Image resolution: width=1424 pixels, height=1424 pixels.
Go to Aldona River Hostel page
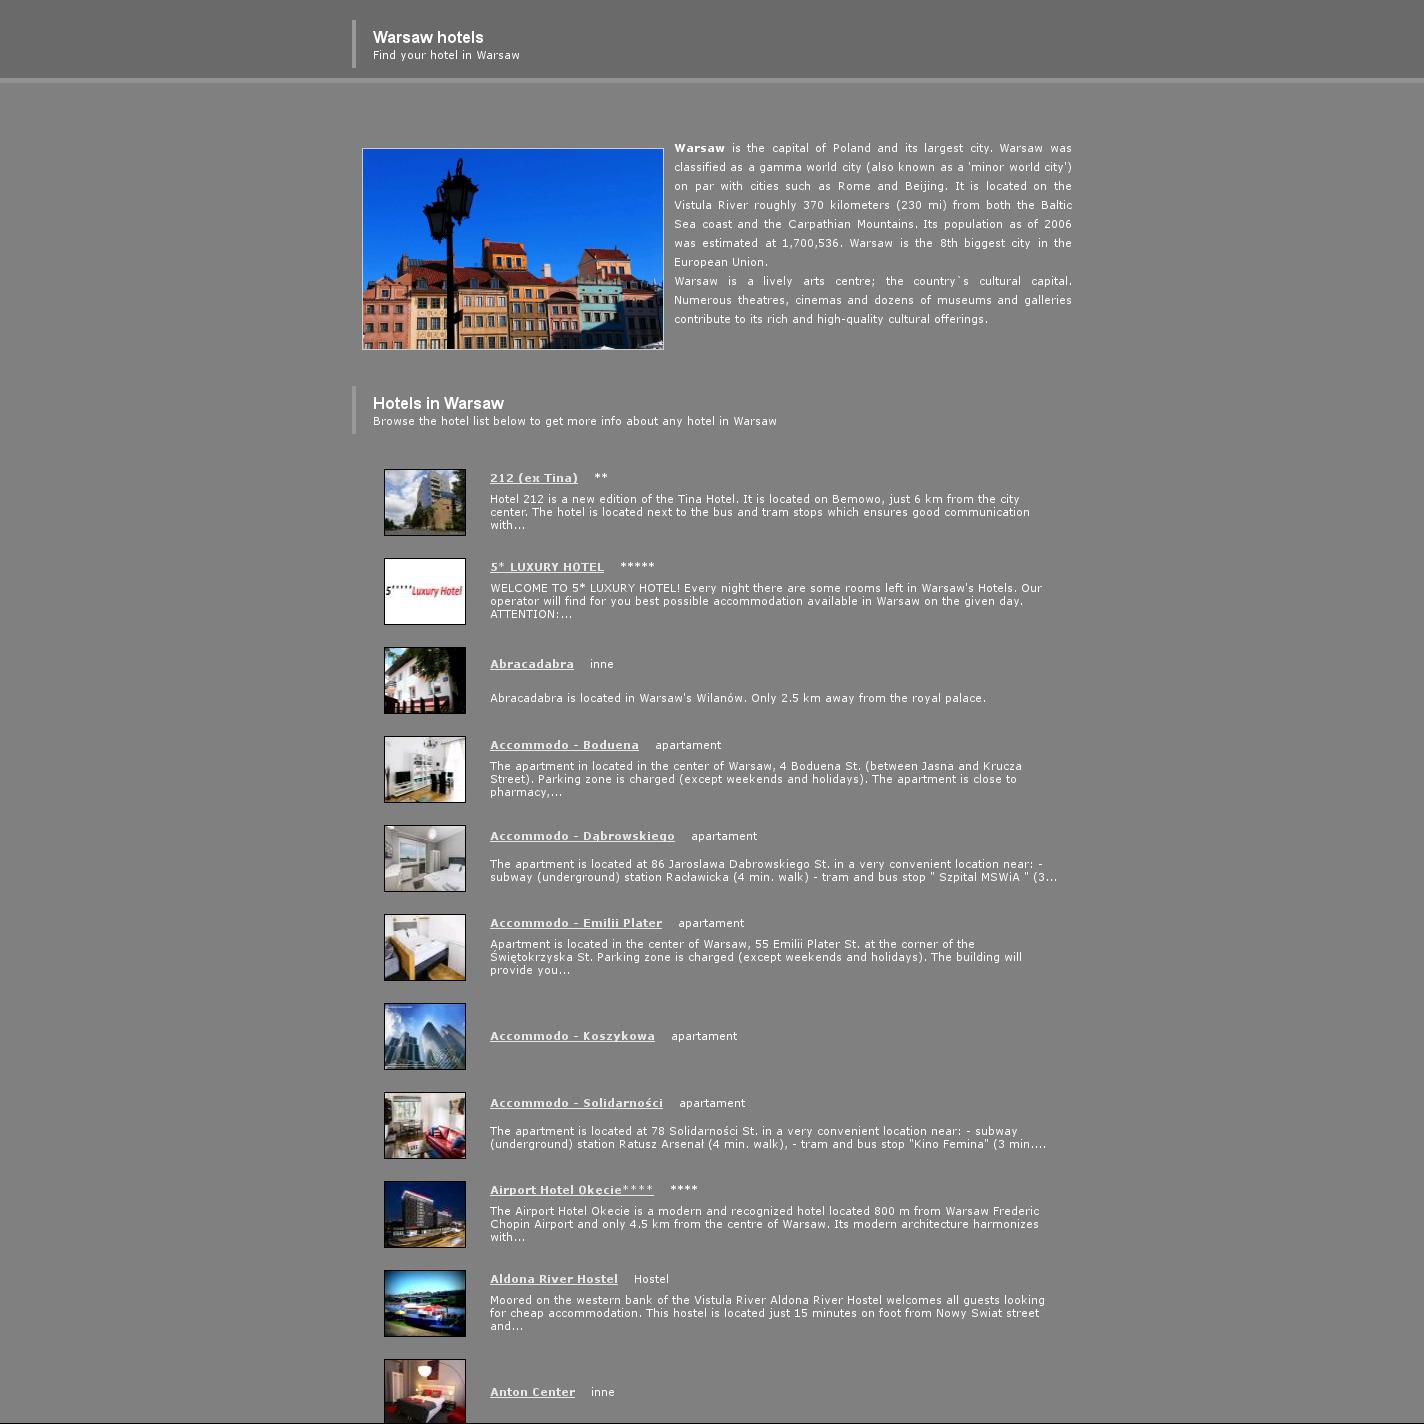click(553, 1279)
